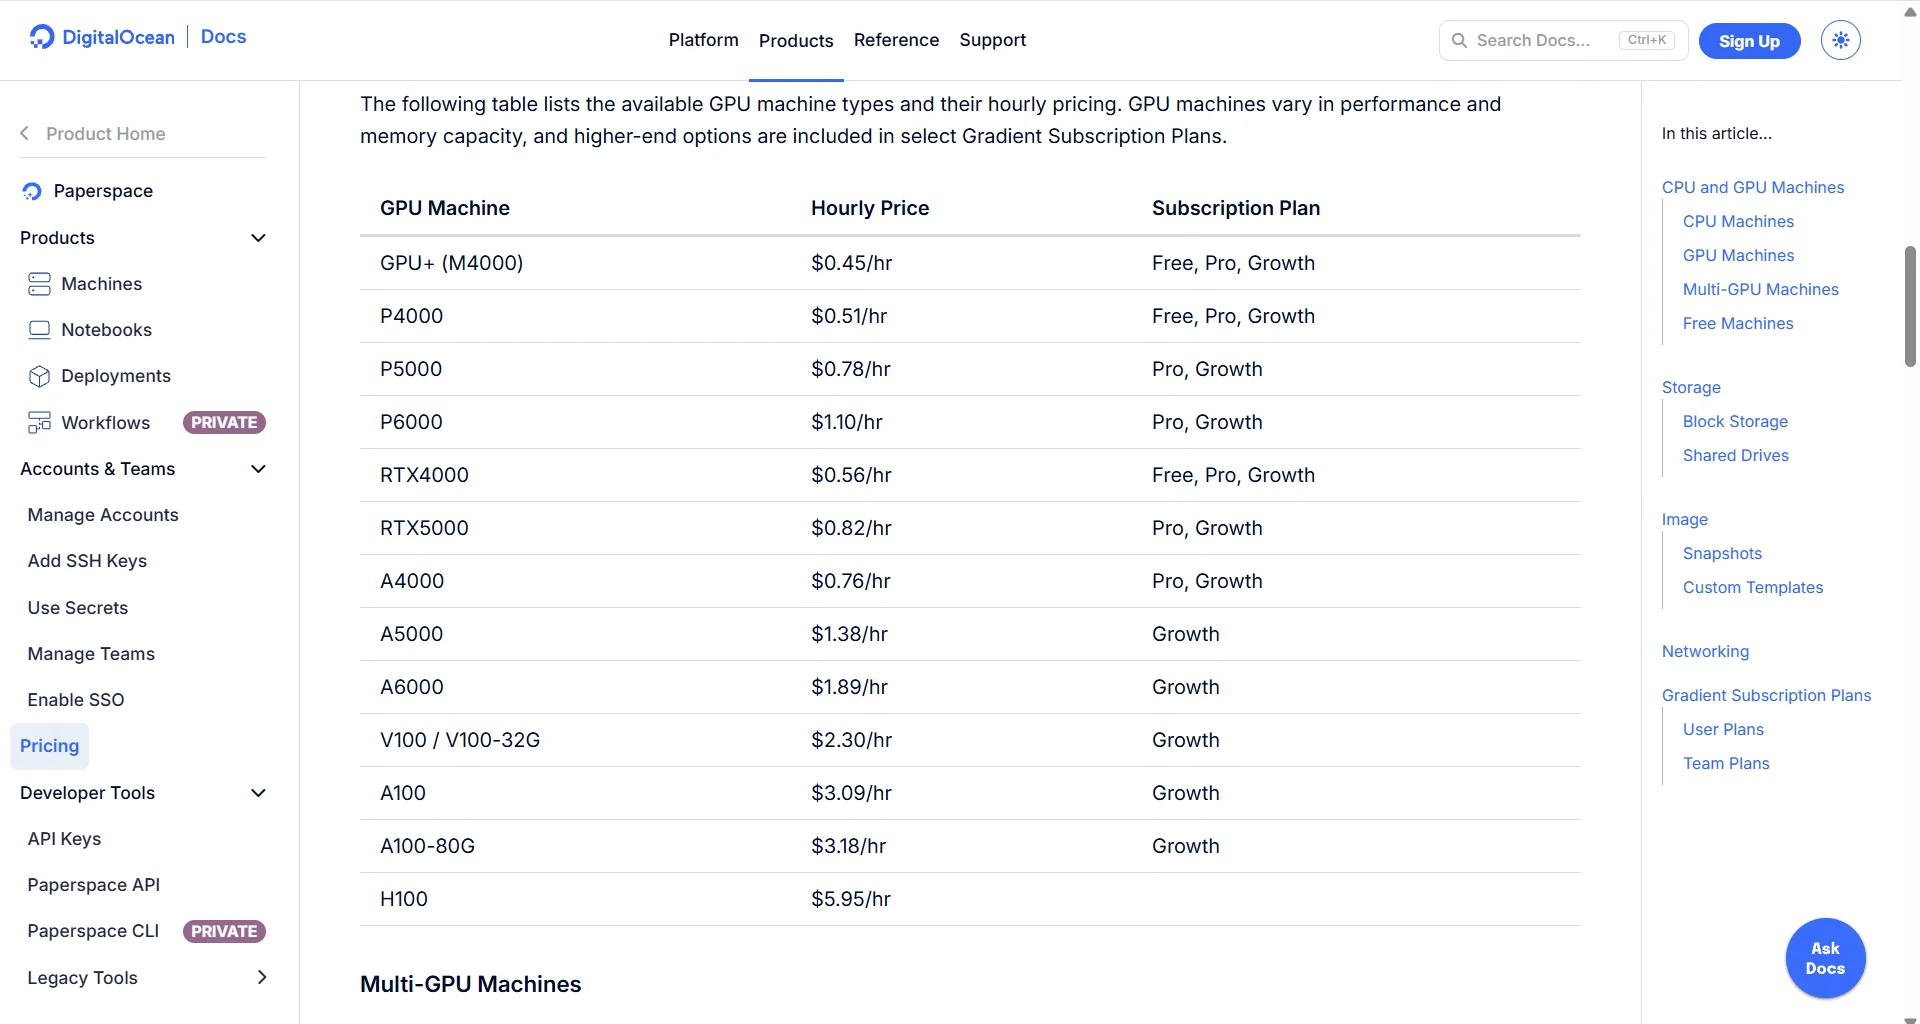Screen dimensions: 1920x1024
Task: Open the Products top menu
Action: pos(796,40)
